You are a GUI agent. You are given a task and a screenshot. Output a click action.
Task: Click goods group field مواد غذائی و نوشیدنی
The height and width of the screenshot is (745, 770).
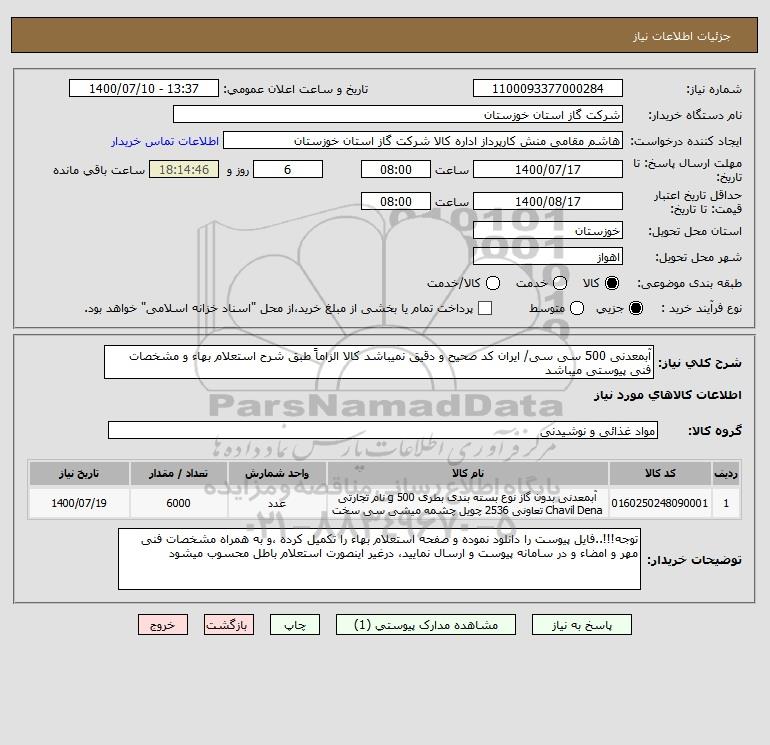(x=383, y=430)
